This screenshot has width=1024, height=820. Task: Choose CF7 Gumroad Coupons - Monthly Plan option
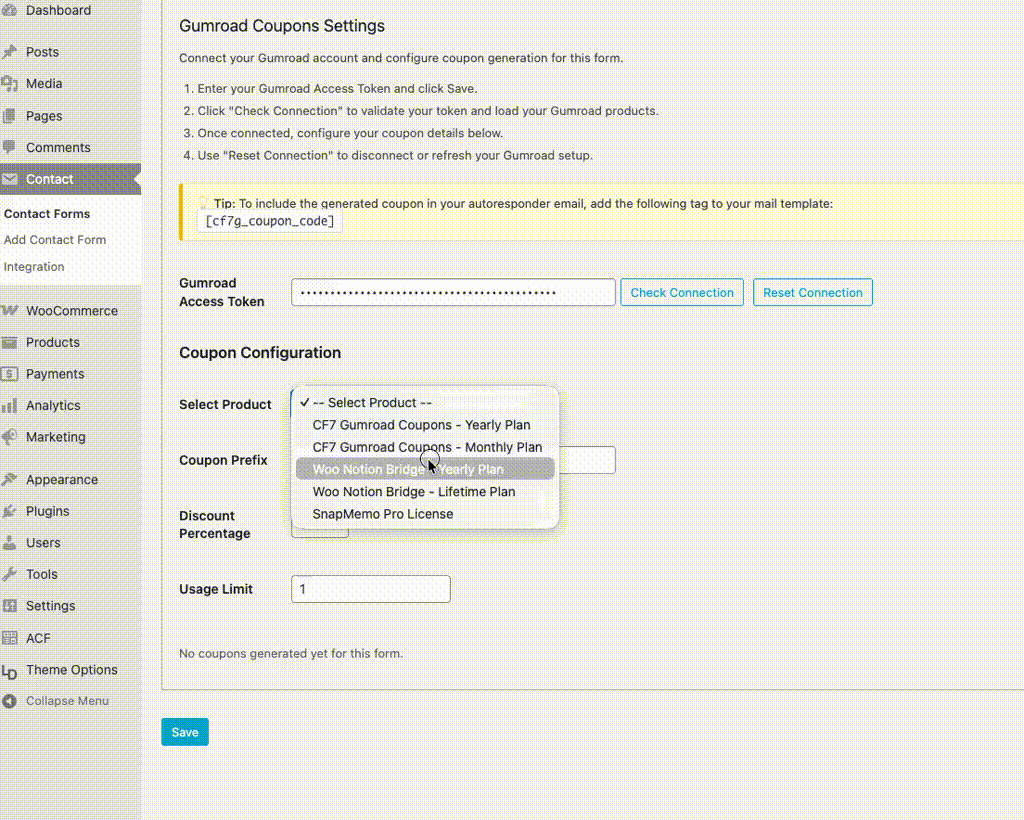(x=428, y=446)
